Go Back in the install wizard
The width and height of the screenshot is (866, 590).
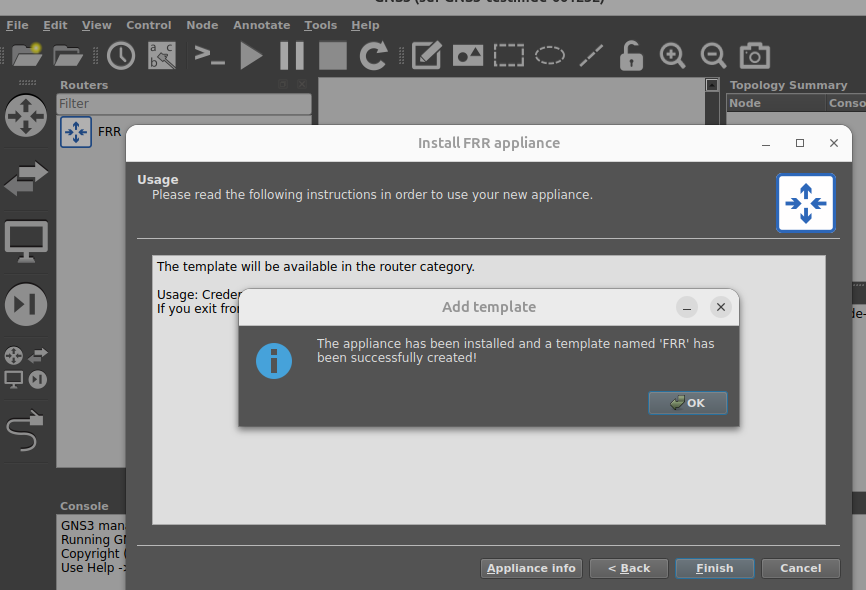click(629, 568)
